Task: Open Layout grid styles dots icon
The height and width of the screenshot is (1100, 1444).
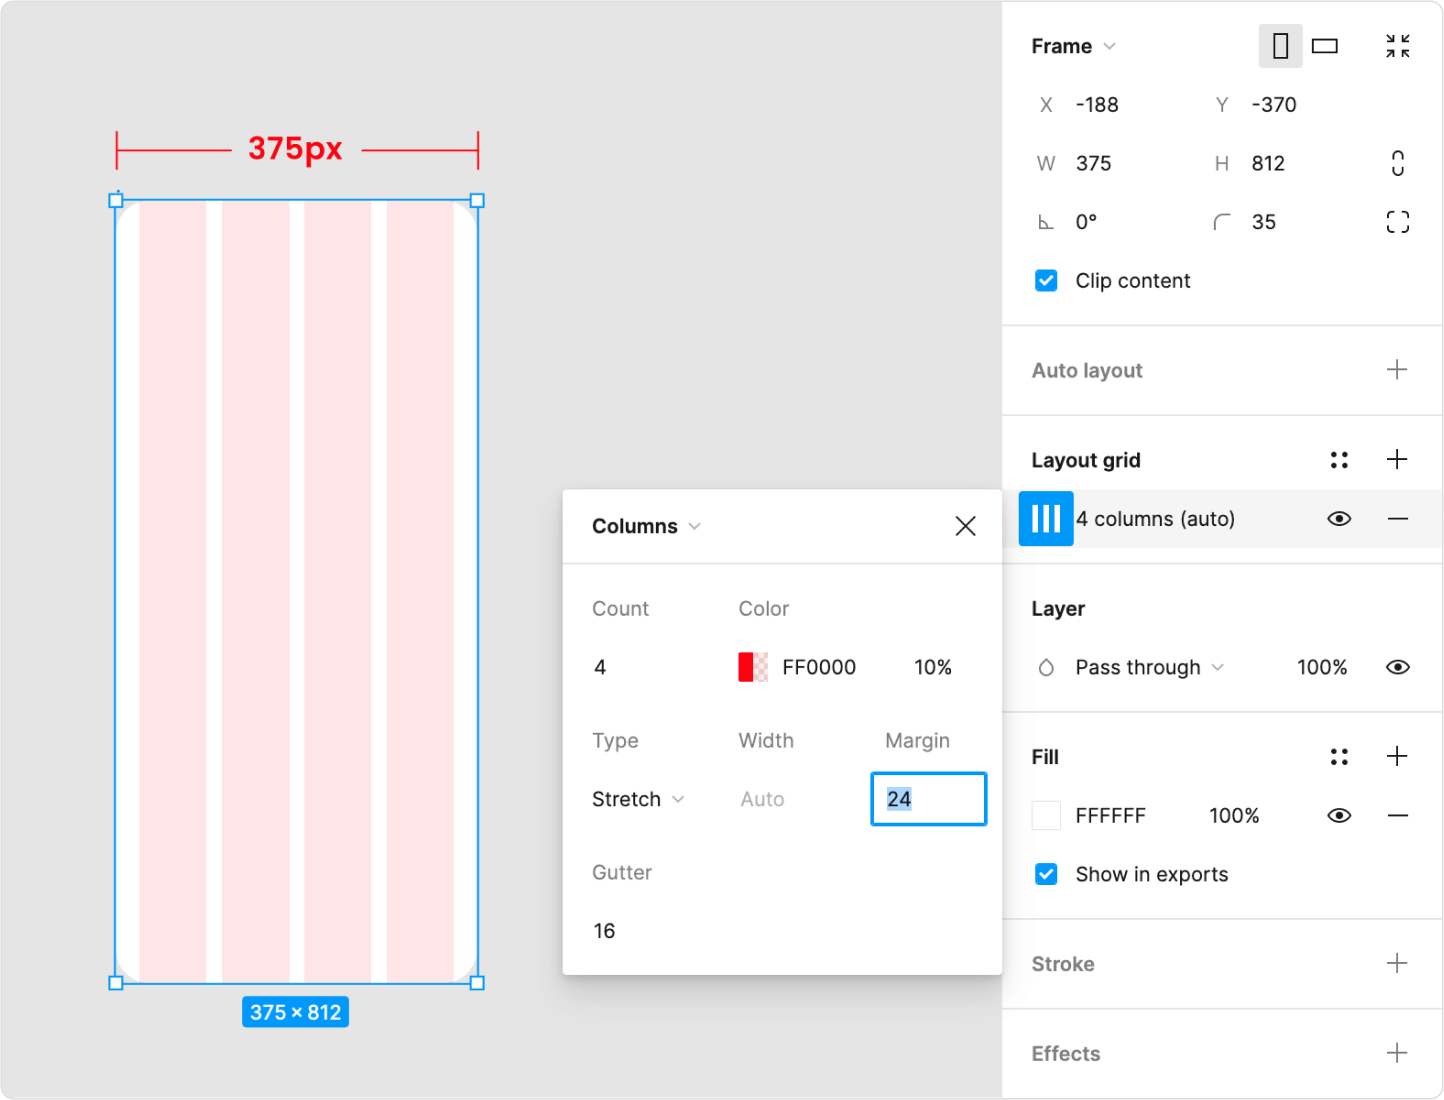Action: [x=1339, y=460]
